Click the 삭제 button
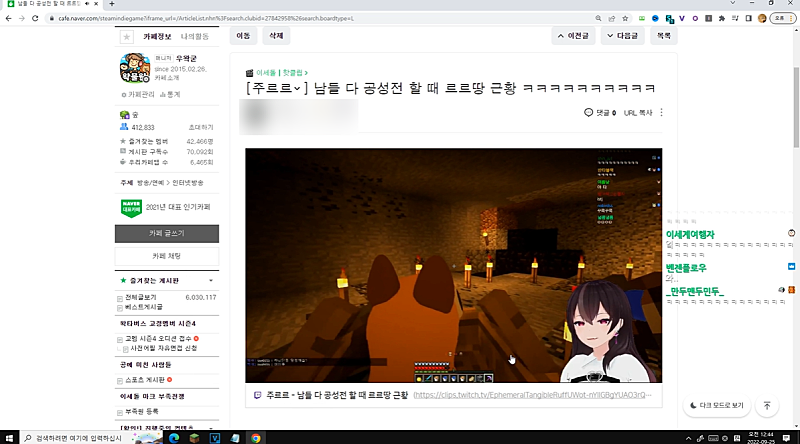The height and width of the screenshot is (444, 800). [276, 36]
